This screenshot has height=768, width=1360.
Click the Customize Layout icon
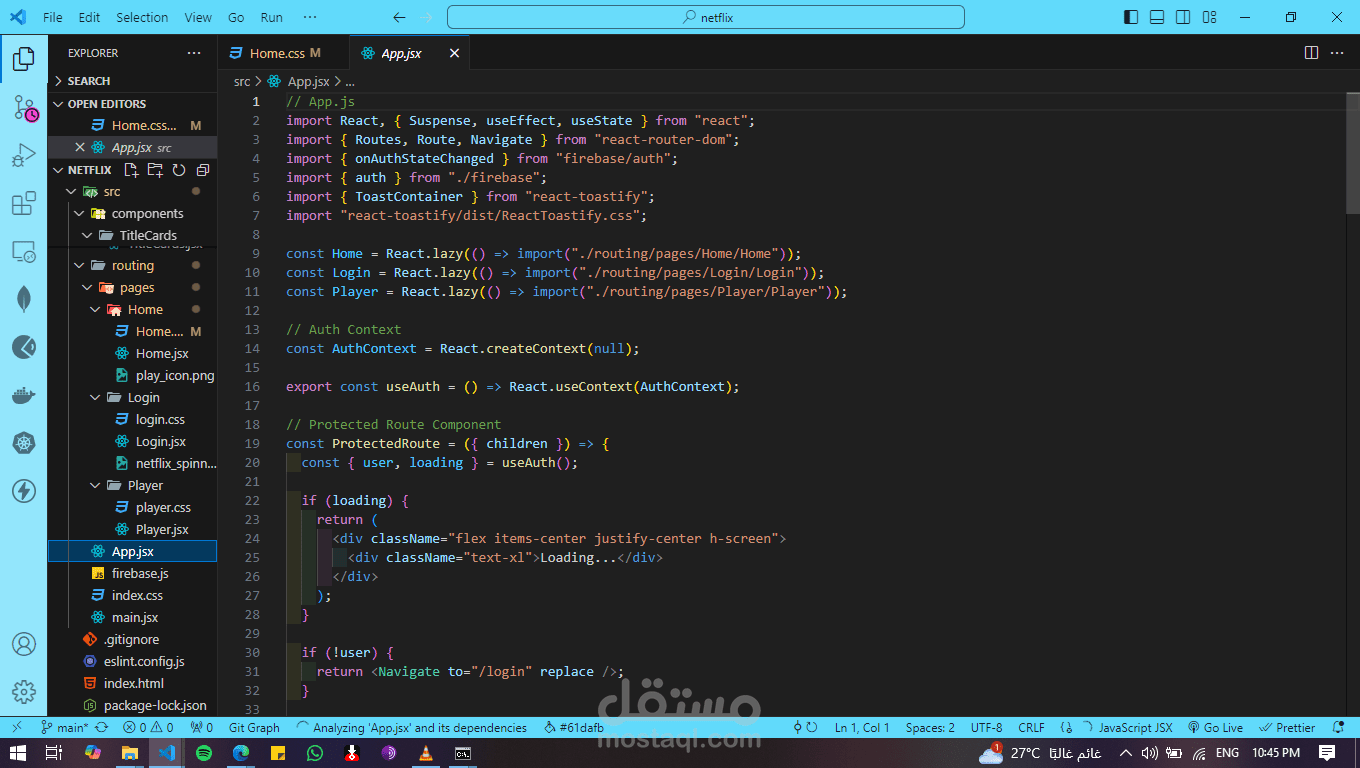pos(1209,17)
